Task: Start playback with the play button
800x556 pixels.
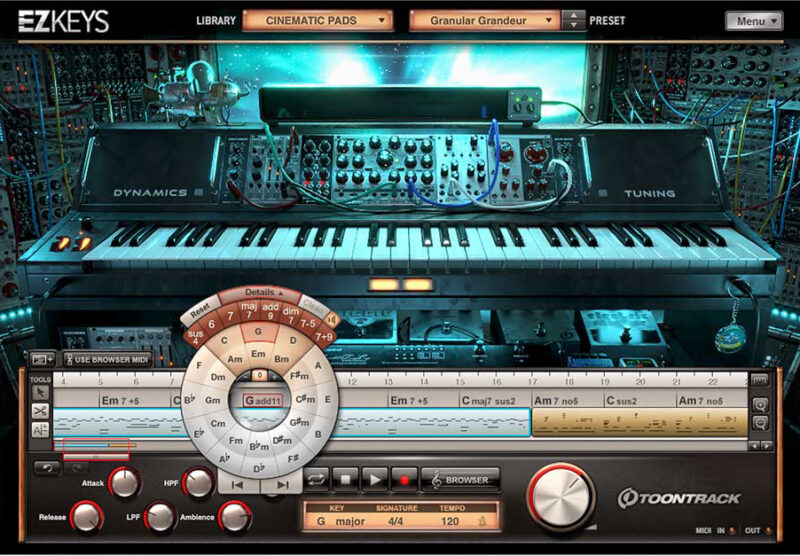Action: click(x=374, y=480)
